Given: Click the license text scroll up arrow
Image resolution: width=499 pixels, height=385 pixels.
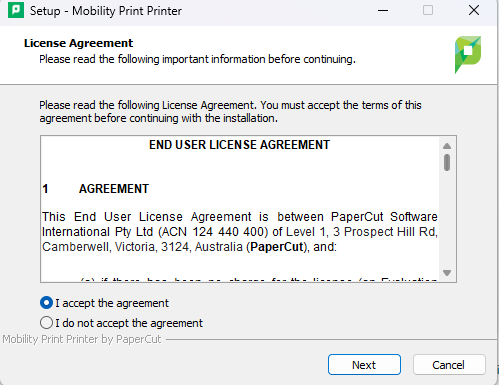Looking at the screenshot, I should [447, 146].
